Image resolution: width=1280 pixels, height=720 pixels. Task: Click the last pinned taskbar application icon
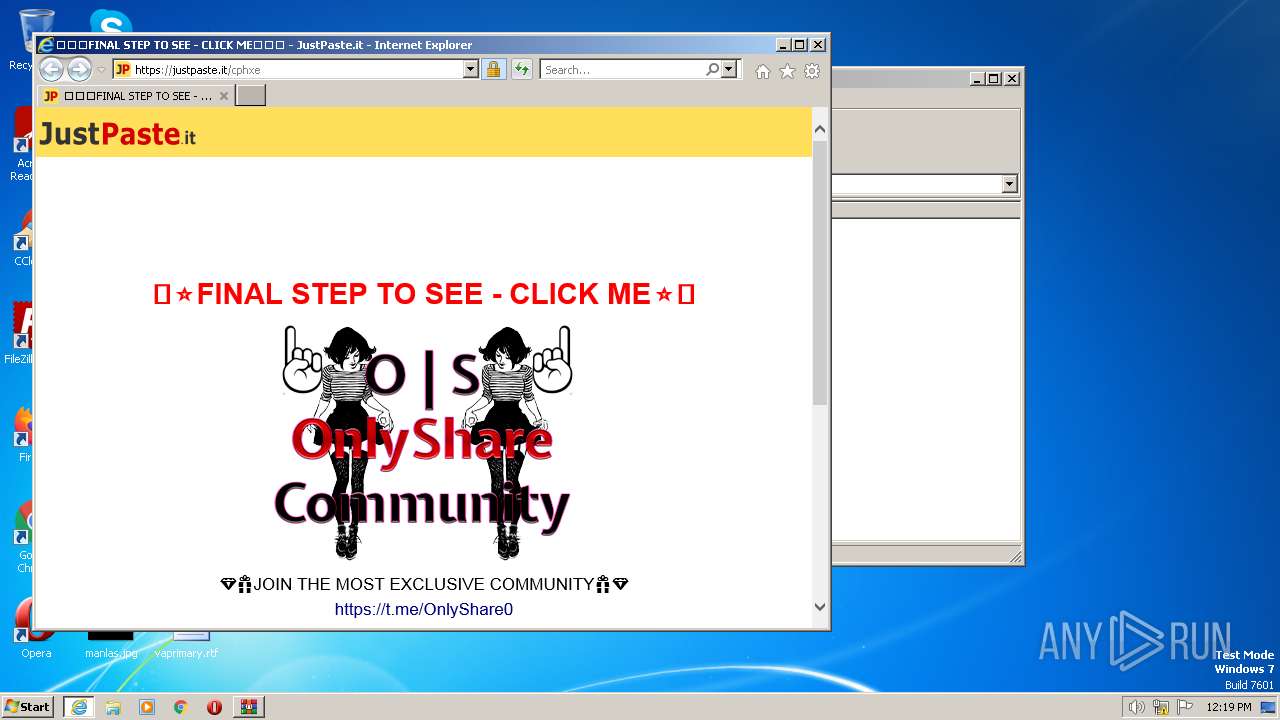point(249,707)
